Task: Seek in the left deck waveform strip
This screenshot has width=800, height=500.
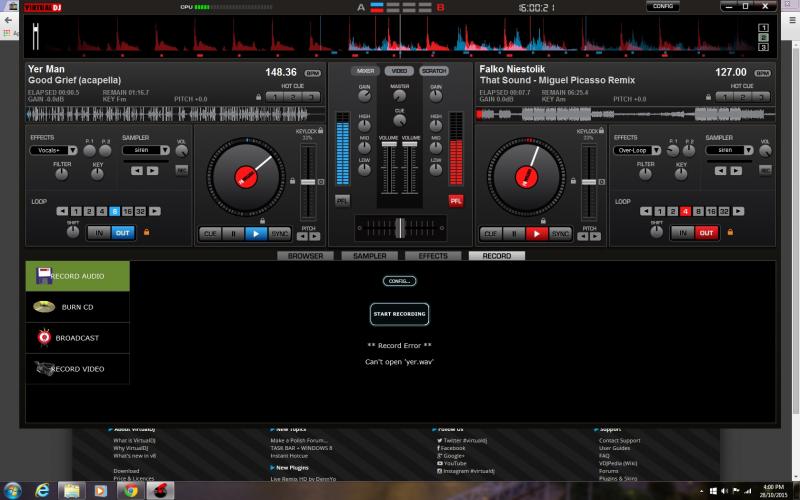Action: click(x=175, y=114)
